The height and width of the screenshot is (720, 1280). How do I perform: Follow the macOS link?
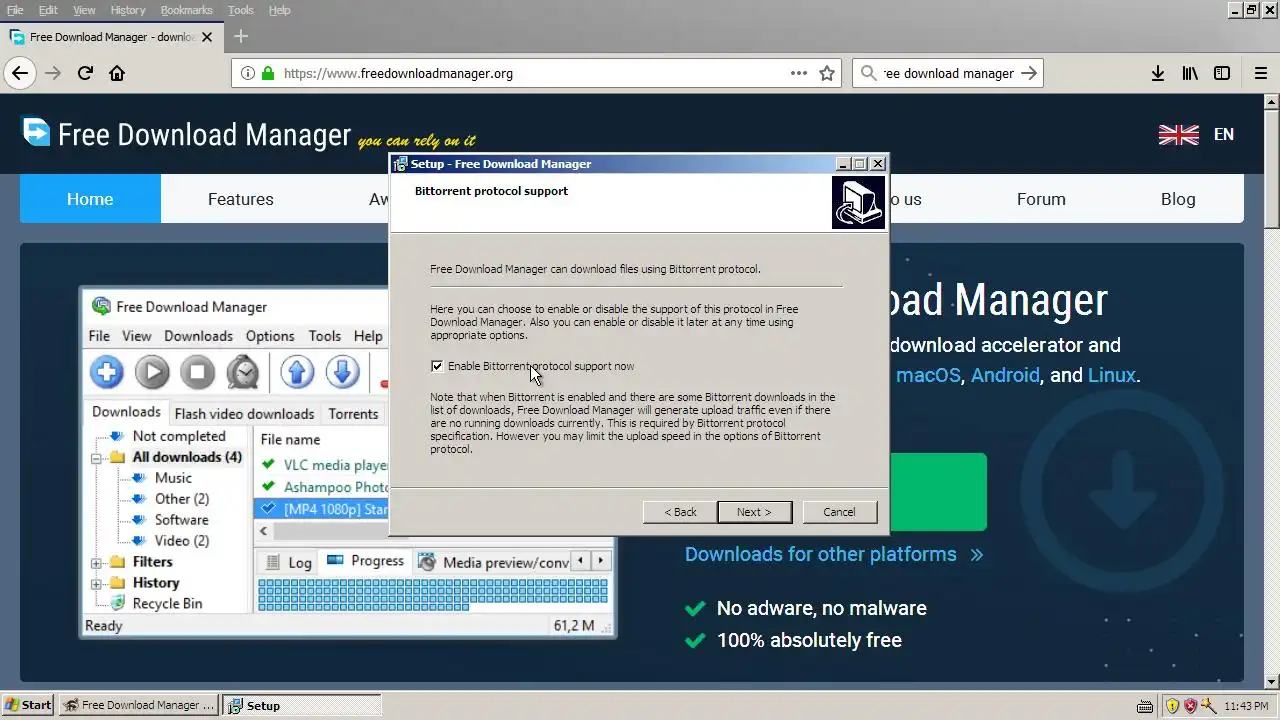coord(928,376)
